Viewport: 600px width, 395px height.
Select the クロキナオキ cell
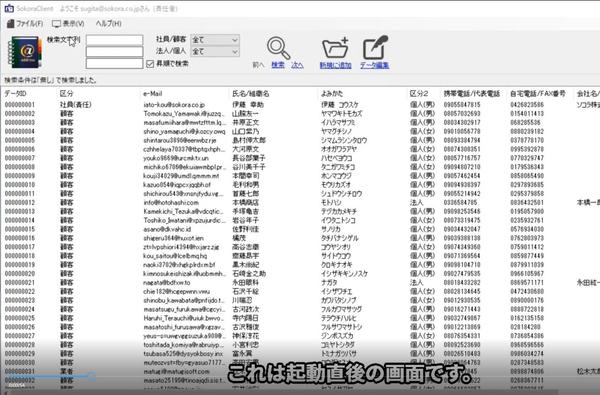336,264
